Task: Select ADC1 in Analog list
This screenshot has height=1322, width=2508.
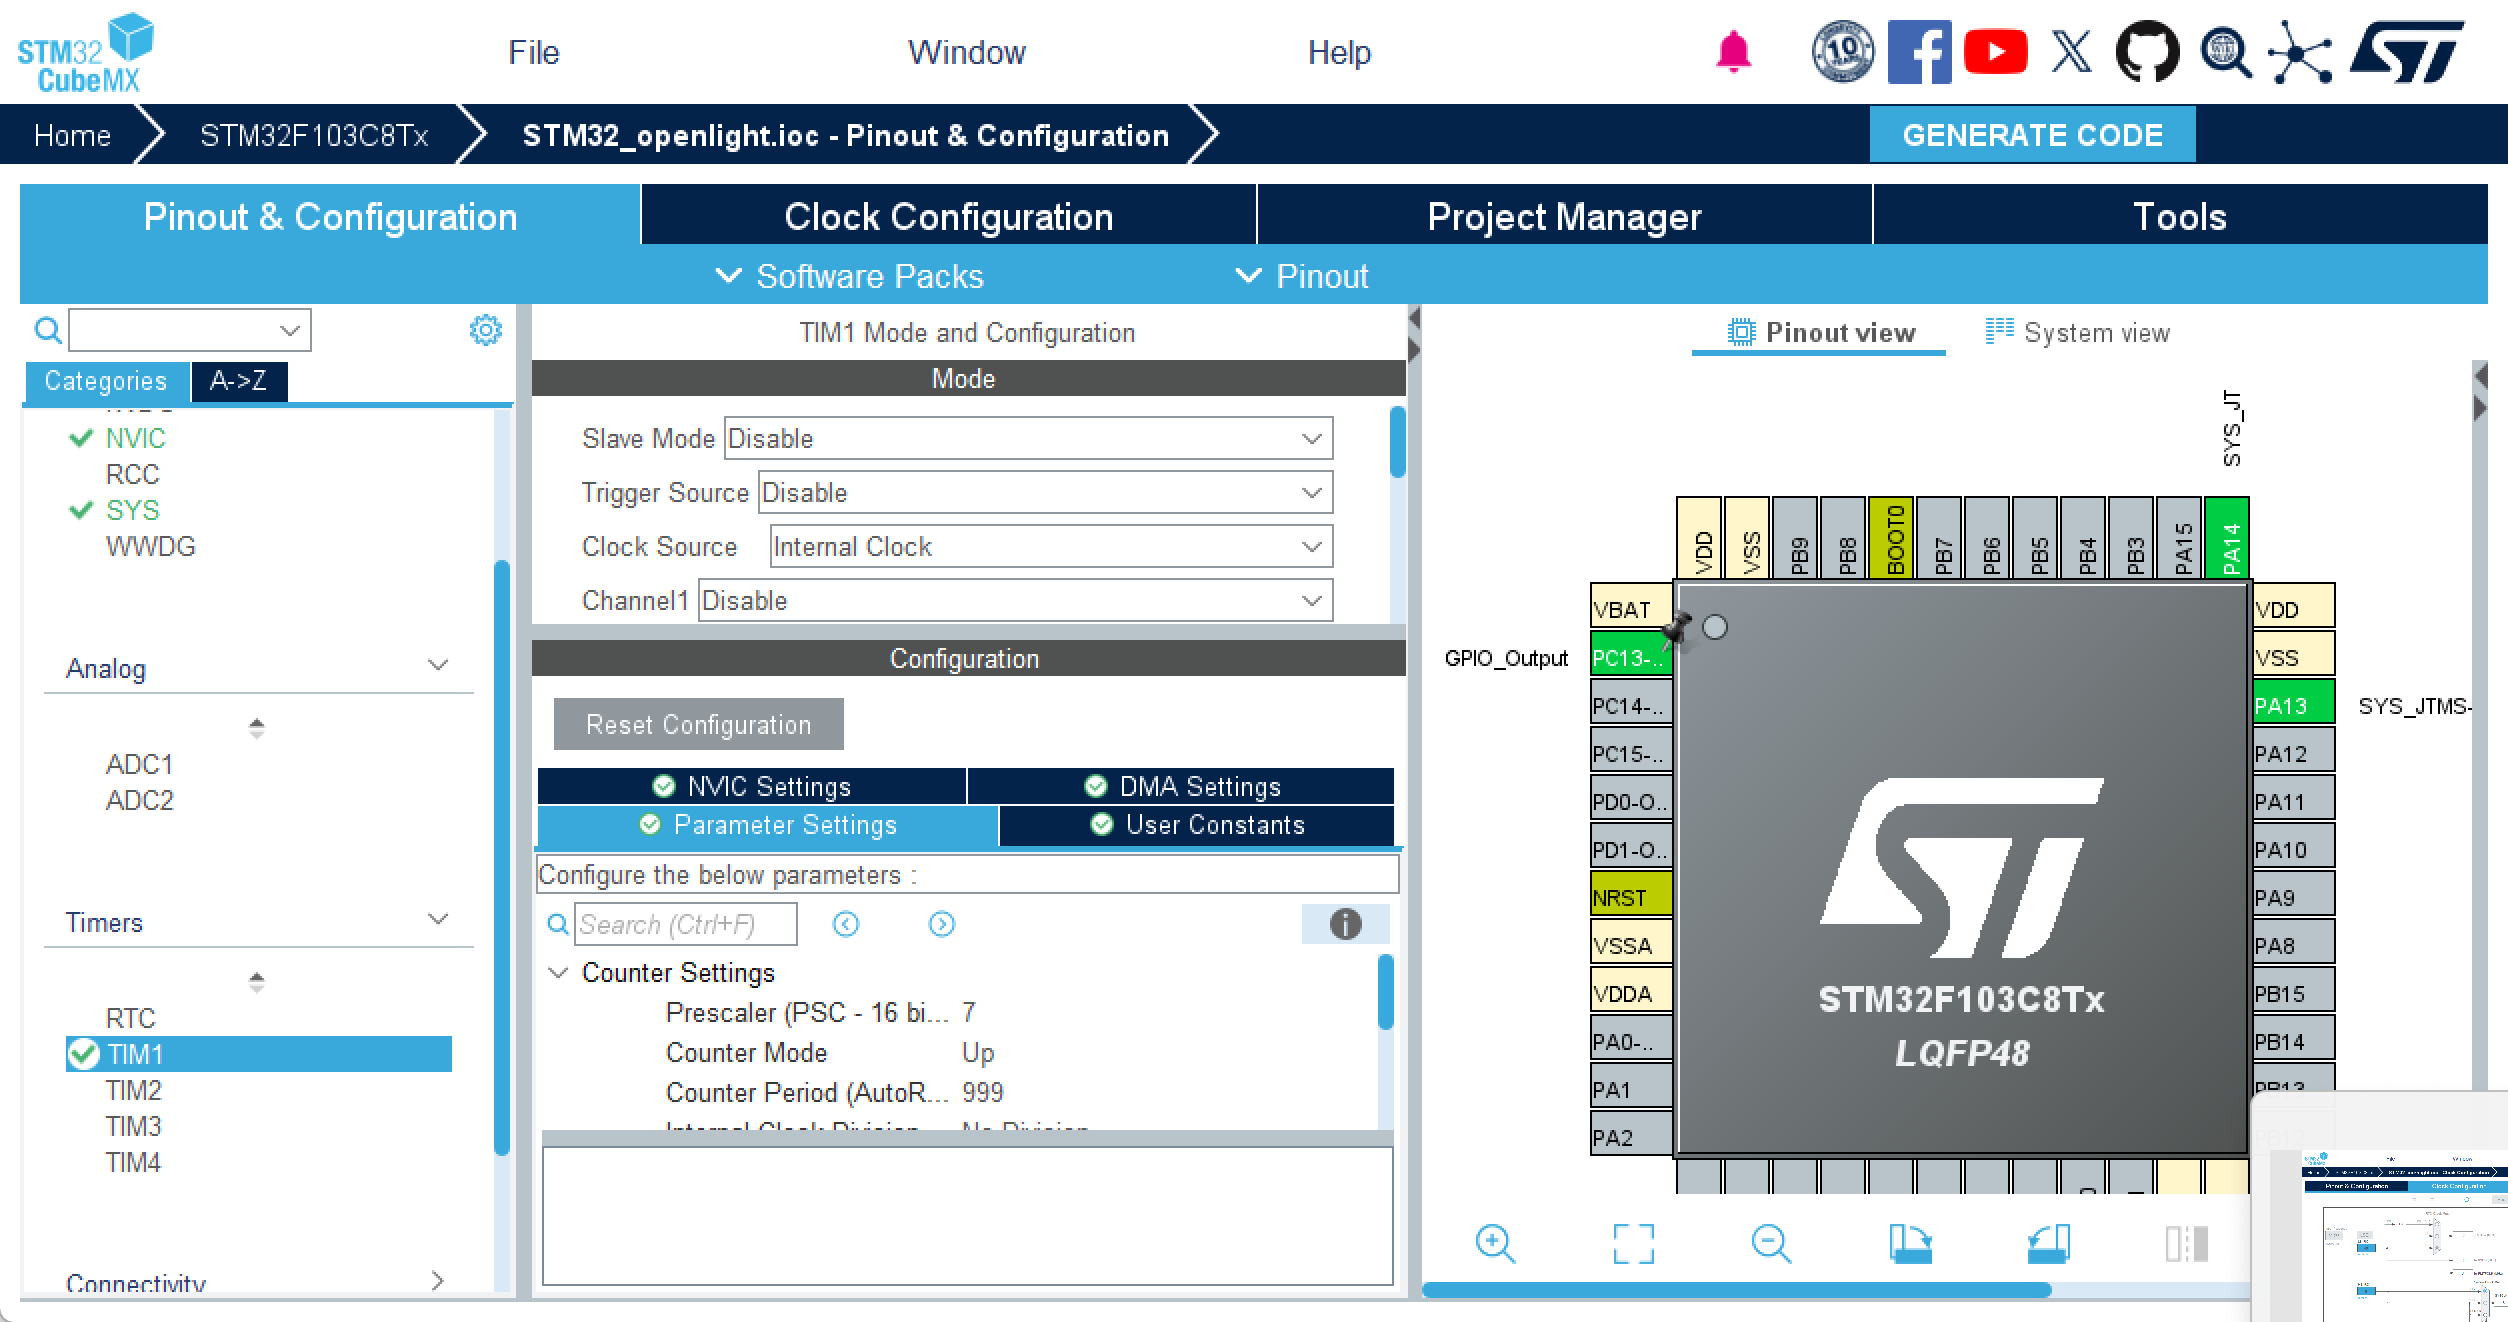Action: 140,764
